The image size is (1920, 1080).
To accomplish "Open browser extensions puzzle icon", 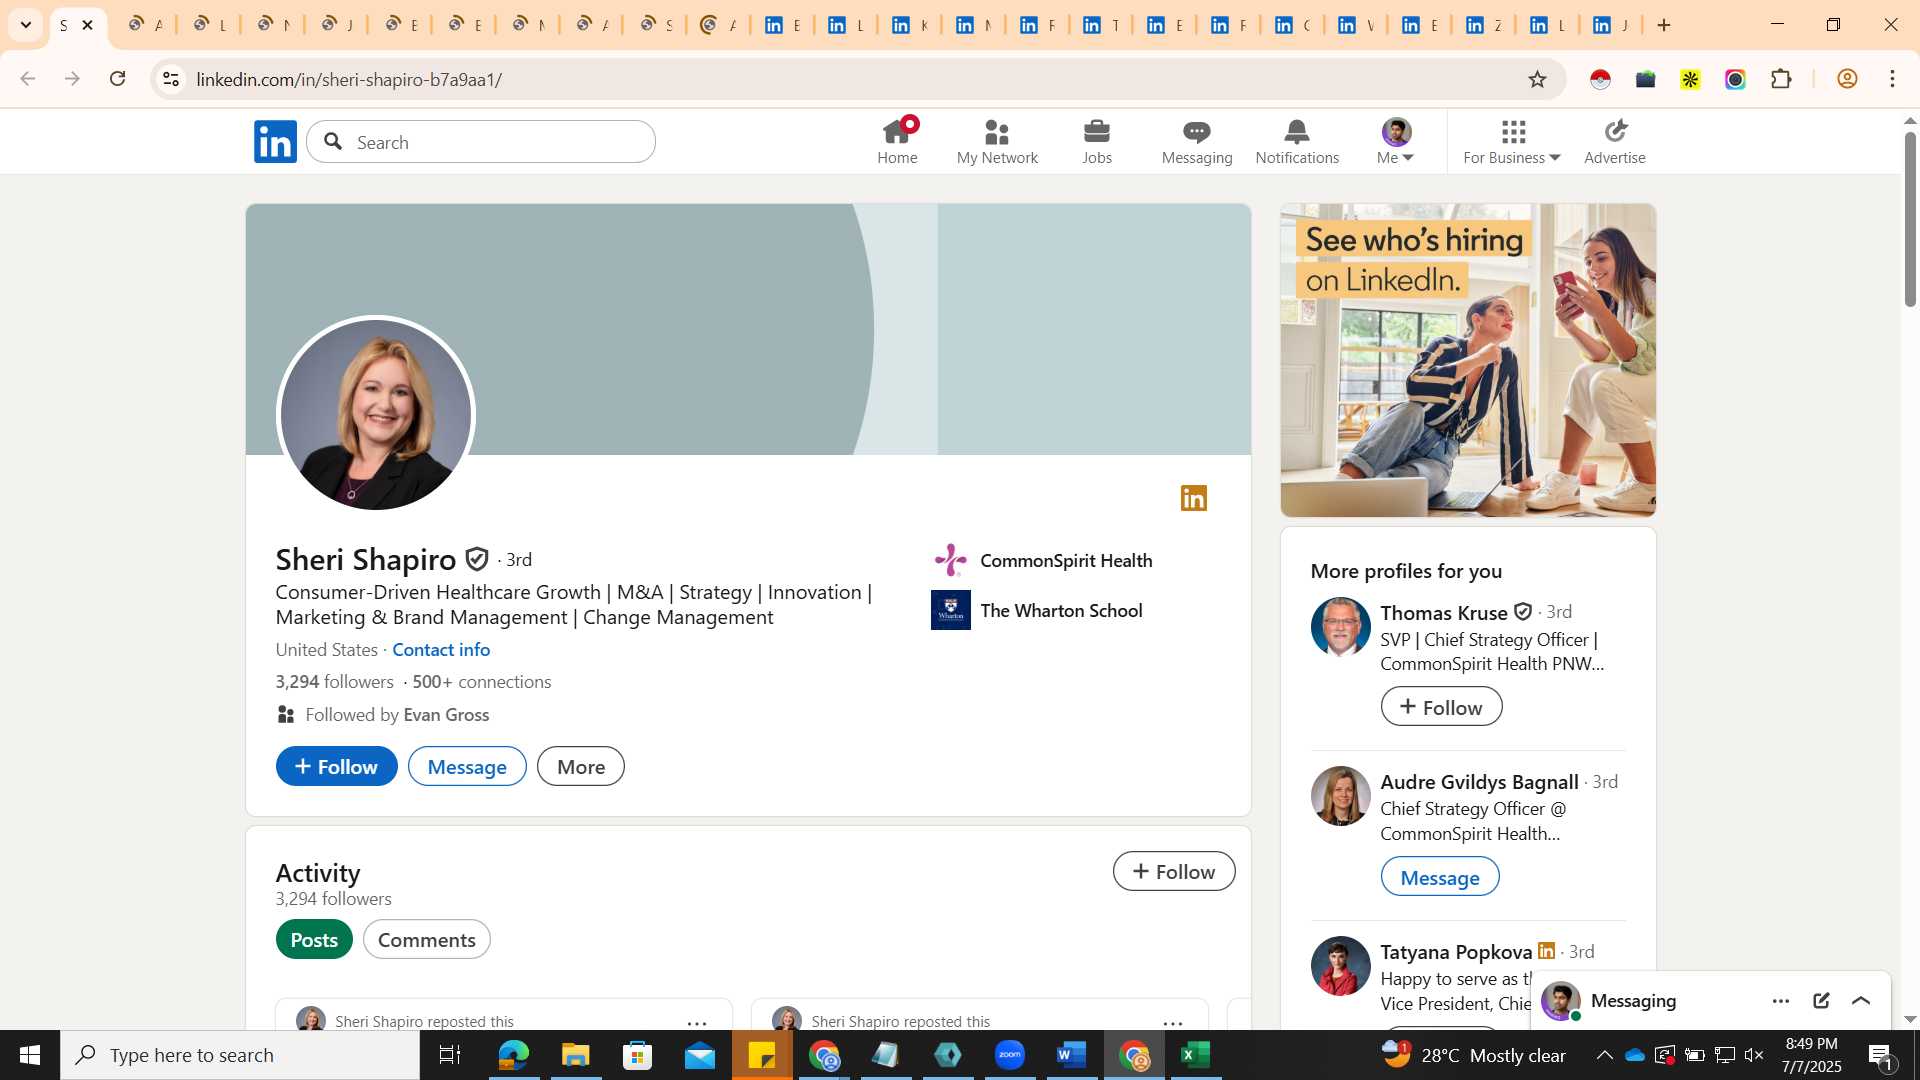I will [1781, 79].
